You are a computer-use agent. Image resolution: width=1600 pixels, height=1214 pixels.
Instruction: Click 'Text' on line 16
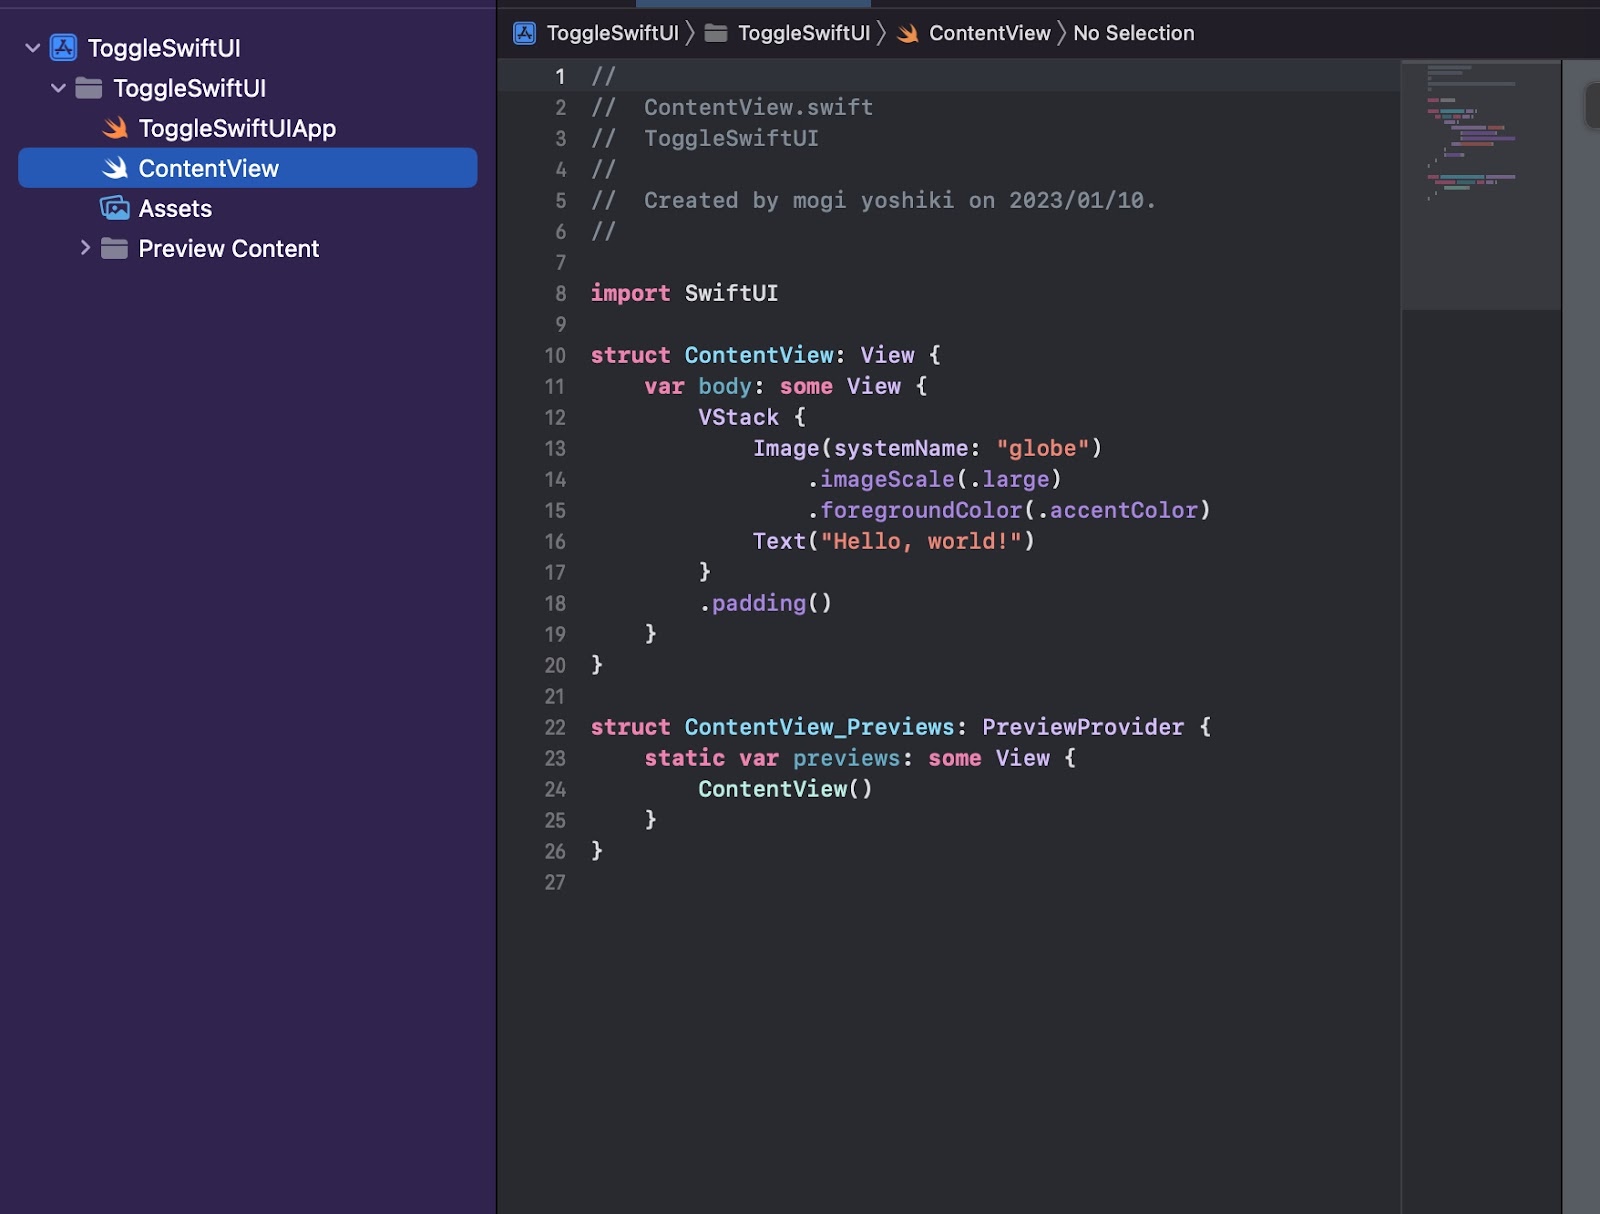tap(779, 541)
